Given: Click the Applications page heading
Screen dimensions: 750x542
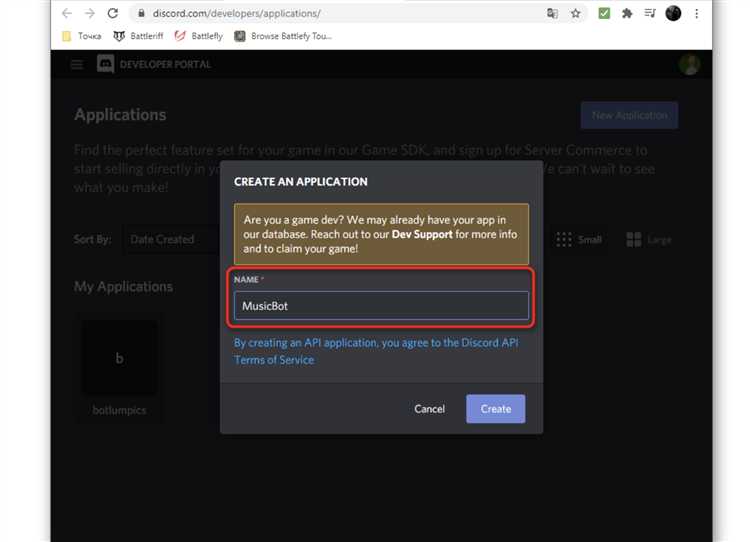Looking at the screenshot, I should (120, 115).
